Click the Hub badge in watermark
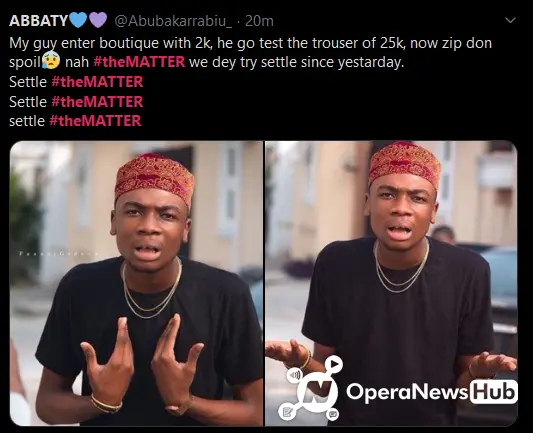The width and height of the screenshot is (533, 433). [494, 392]
